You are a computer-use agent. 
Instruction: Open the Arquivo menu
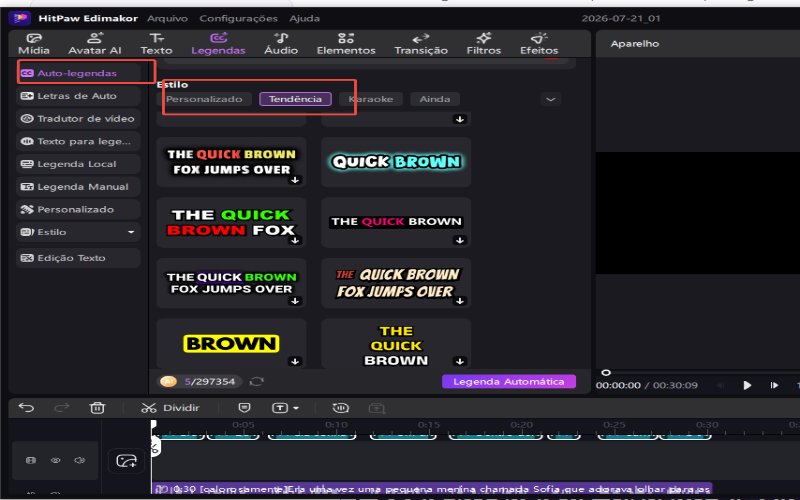pyautogui.click(x=167, y=18)
